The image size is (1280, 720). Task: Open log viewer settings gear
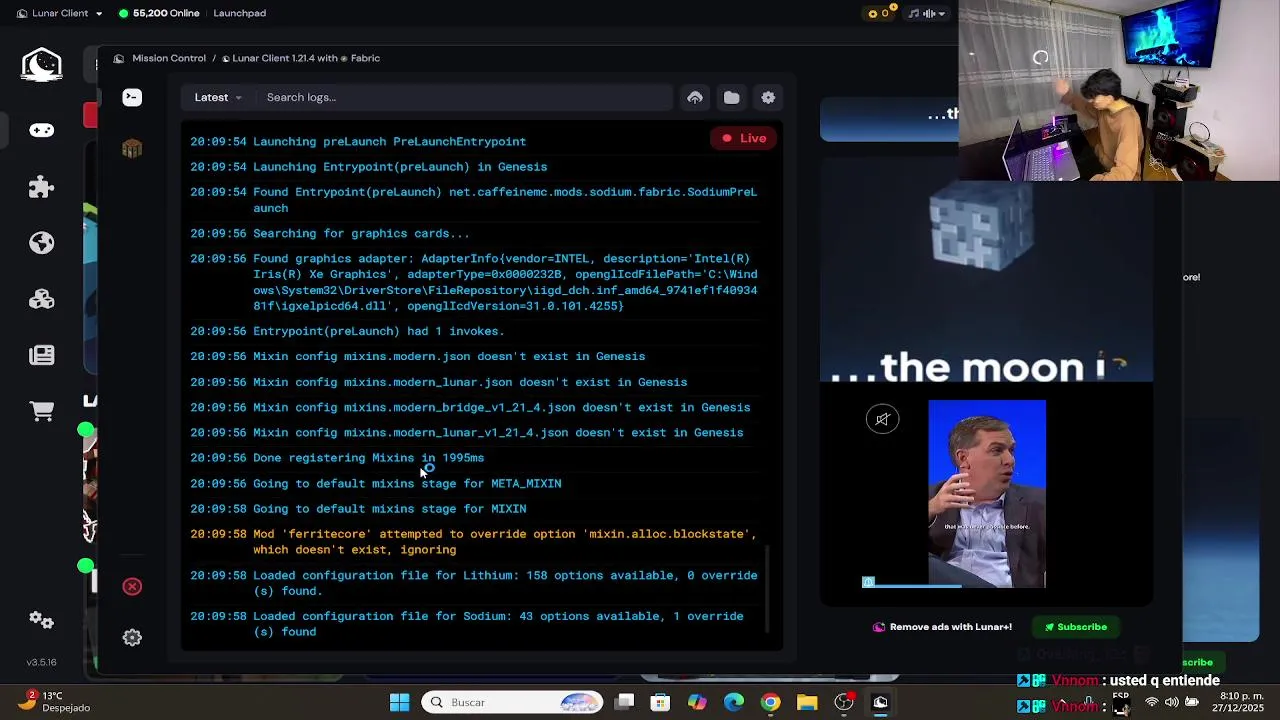(768, 97)
